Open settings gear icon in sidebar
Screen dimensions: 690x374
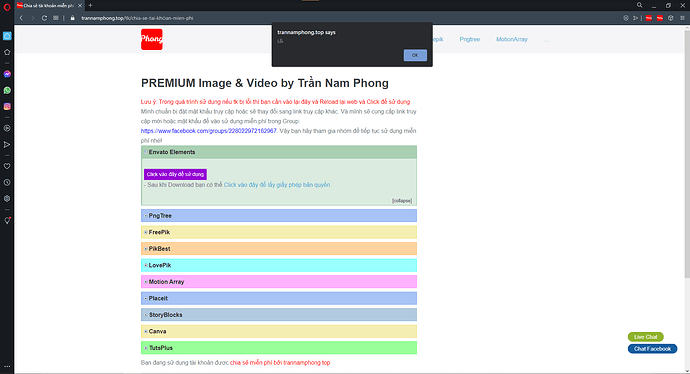7,198
